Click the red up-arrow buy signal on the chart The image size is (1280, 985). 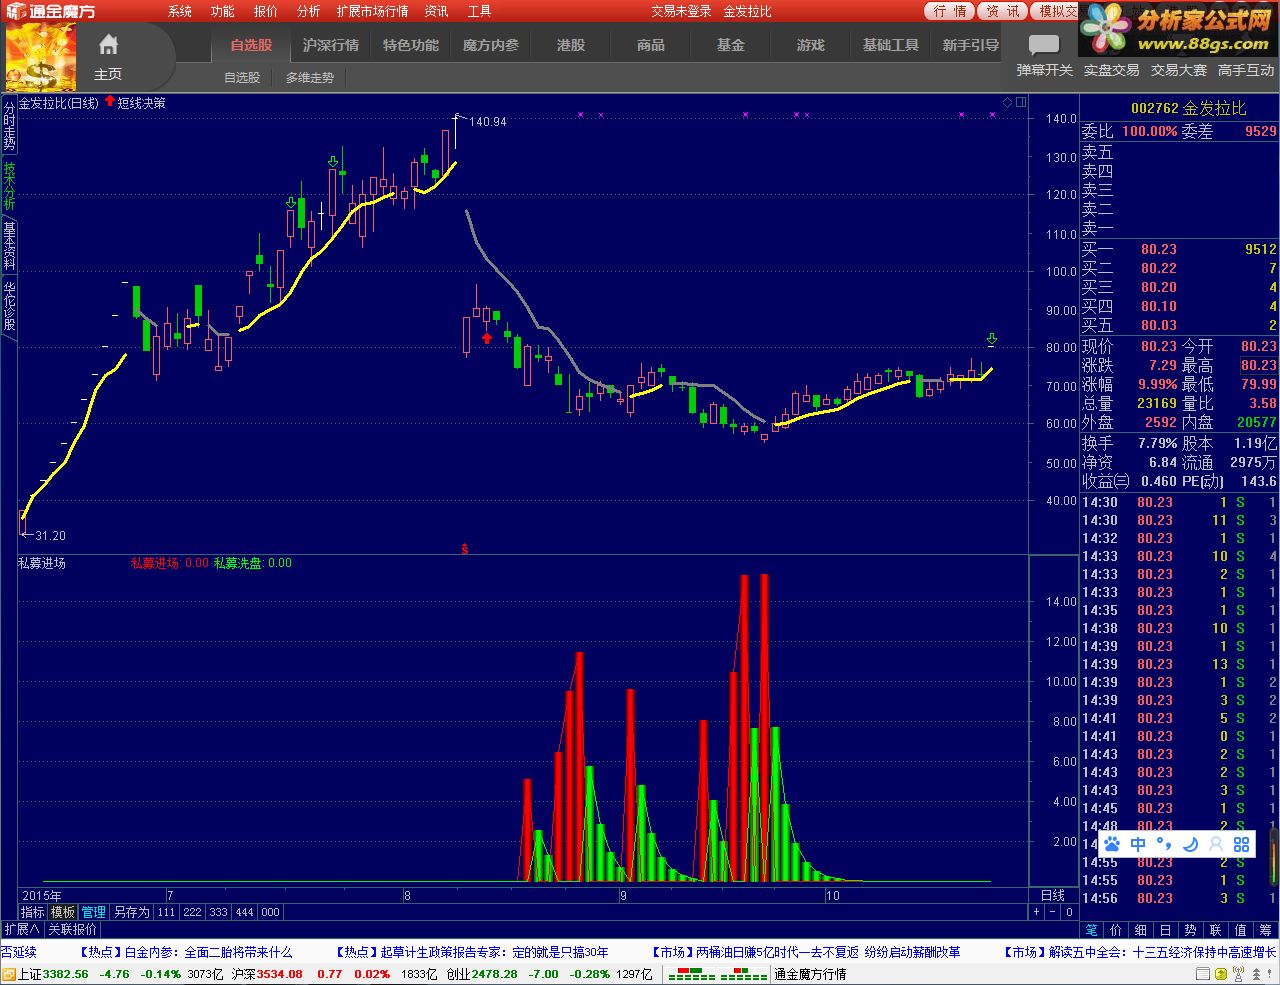pos(487,338)
